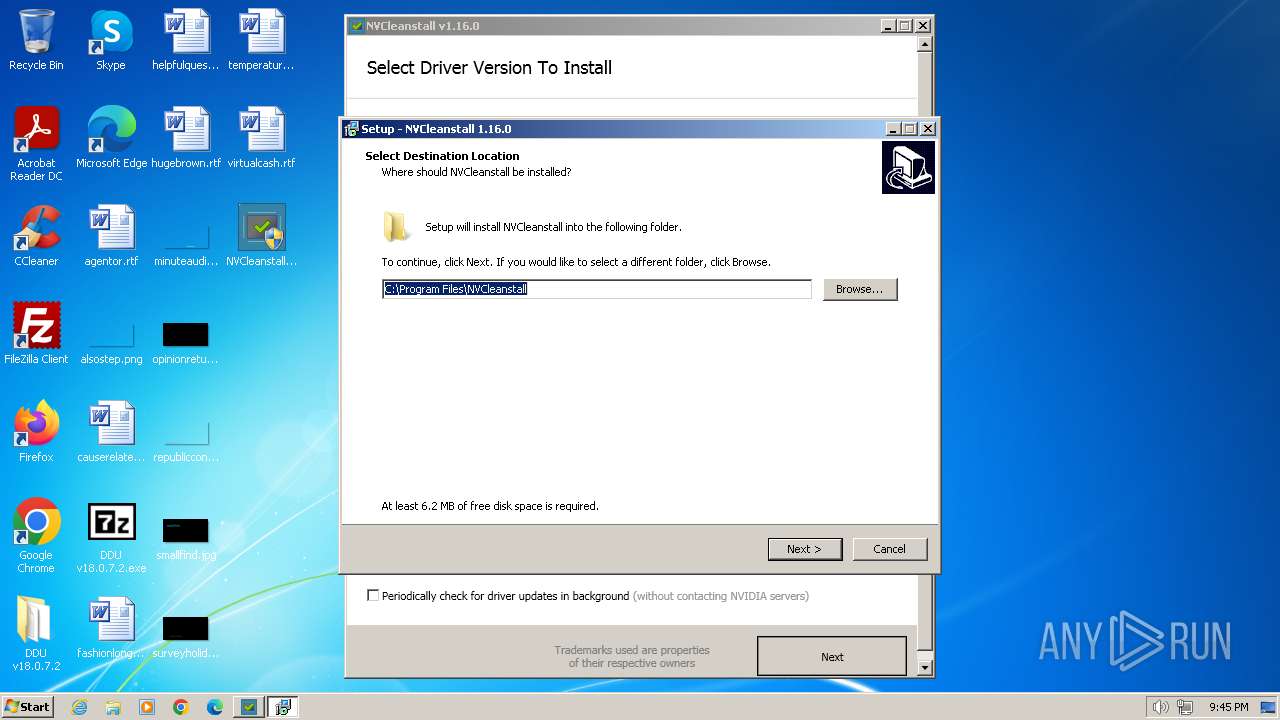
Task: Click Next > in Setup dialog
Action: pyautogui.click(x=805, y=549)
